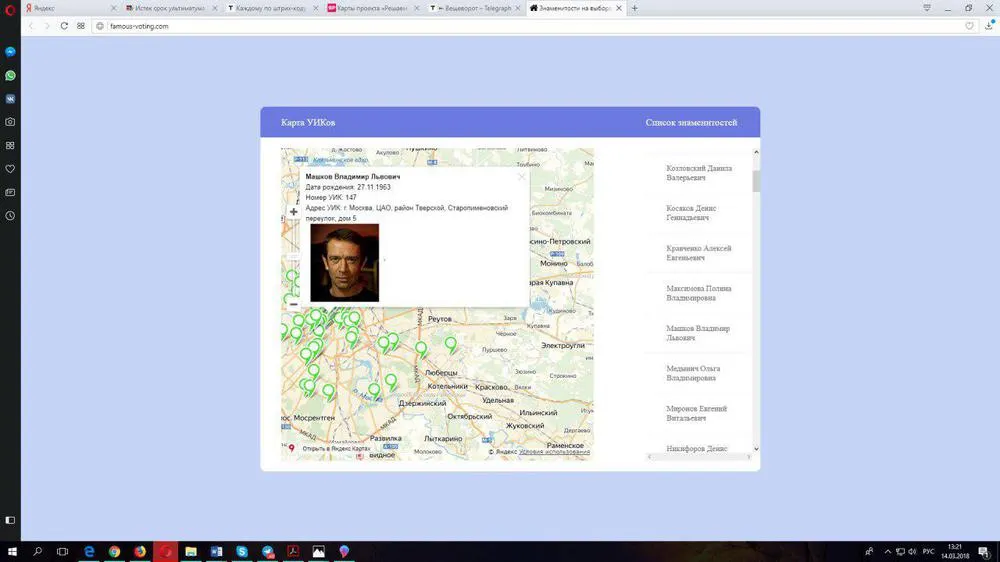Launch Google Chrome from taskbar
The image size is (1000, 562).
click(114, 551)
